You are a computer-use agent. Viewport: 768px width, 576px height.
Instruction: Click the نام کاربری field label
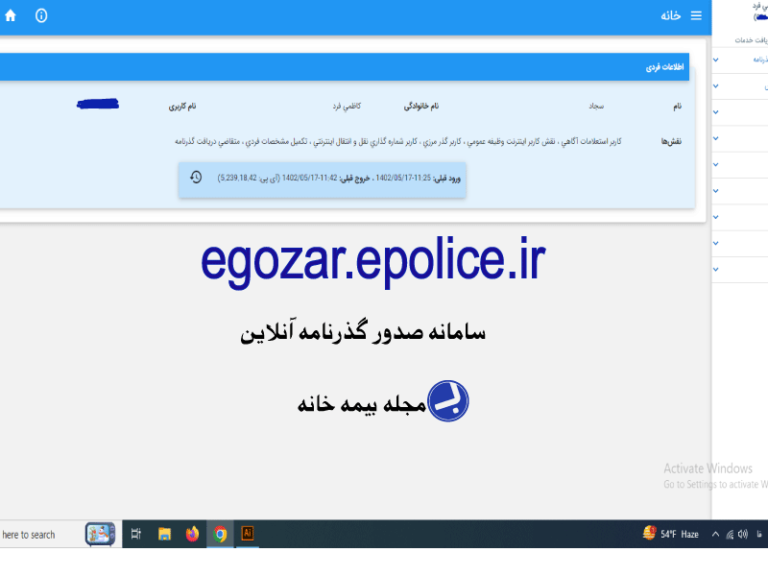(182, 106)
